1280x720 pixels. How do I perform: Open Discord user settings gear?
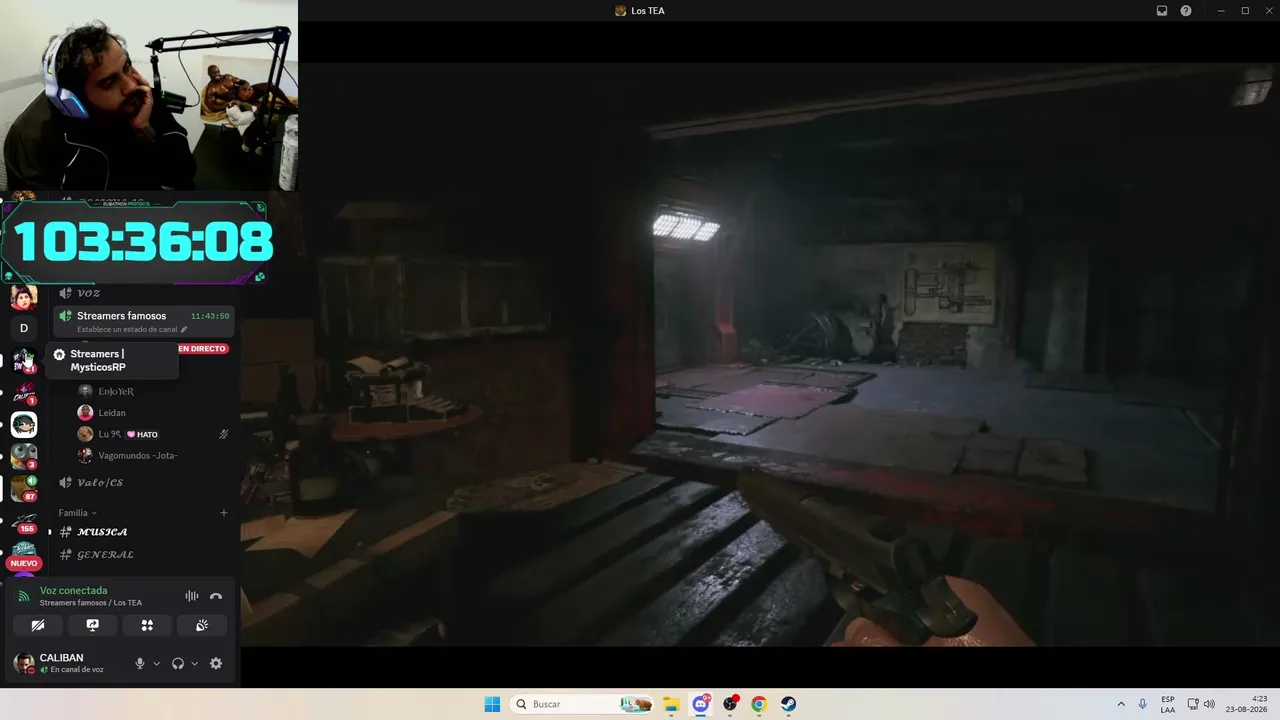[216, 663]
